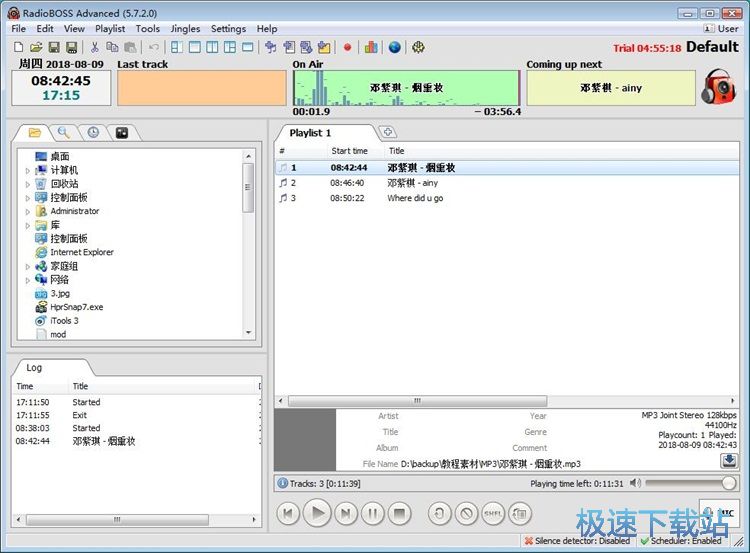The height and width of the screenshot is (553, 750).
Task: Expand the 回收站 tree node
Action: 28,184
